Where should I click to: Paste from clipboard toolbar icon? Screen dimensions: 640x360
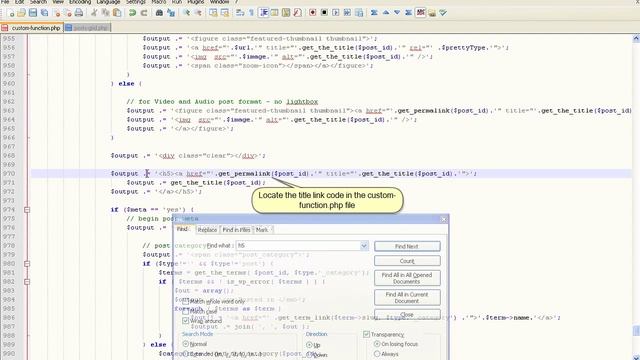click(117, 13)
